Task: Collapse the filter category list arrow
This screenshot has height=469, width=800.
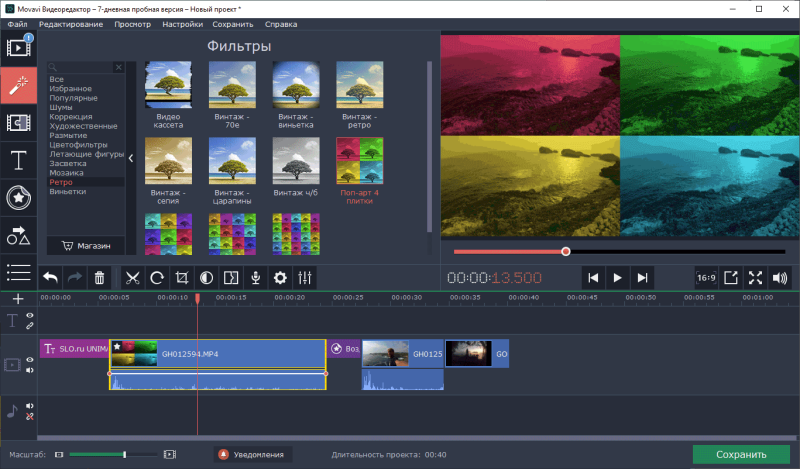Action: click(x=132, y=158)
